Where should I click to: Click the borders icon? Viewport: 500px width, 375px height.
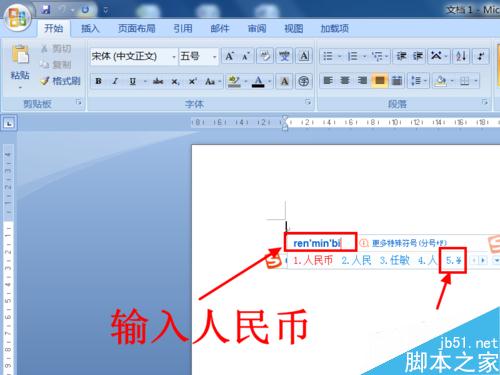coord(465,81)
